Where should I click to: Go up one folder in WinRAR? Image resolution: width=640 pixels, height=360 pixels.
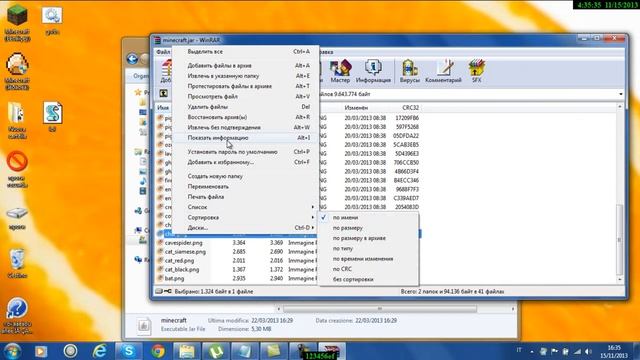pyautogui.click(x=163, y=93)
